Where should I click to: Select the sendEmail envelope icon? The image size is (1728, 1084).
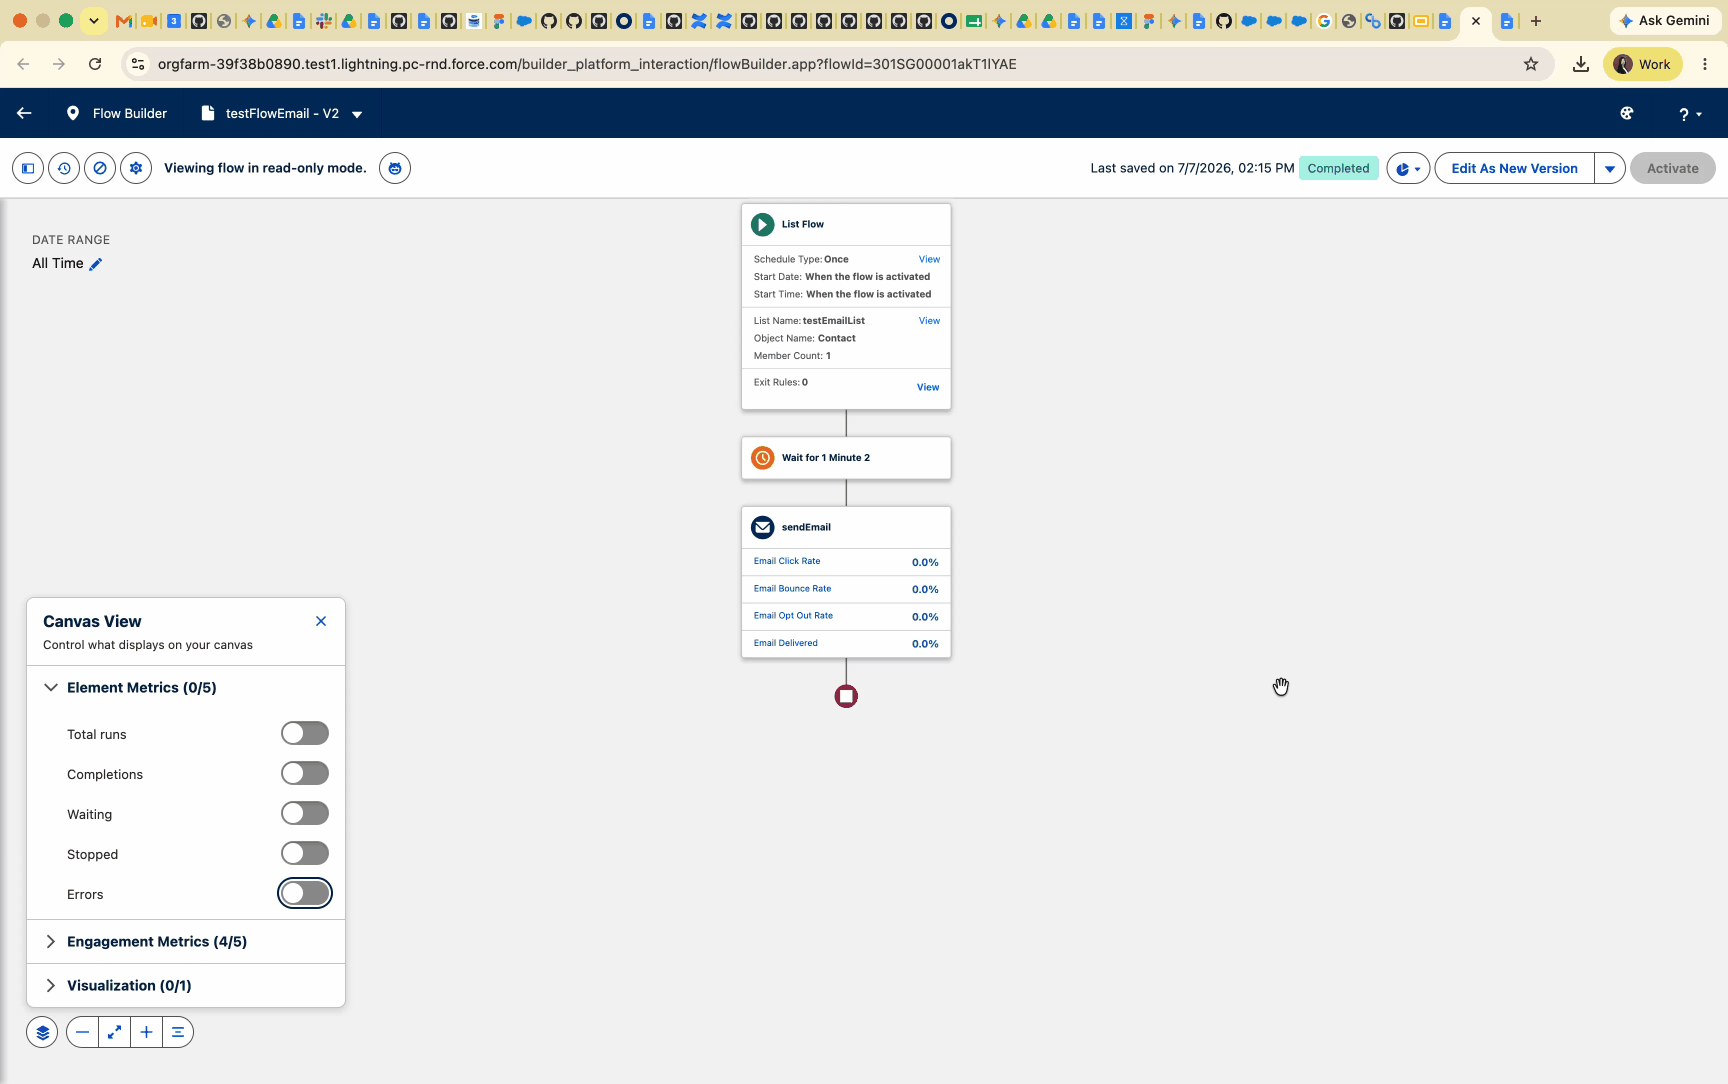tap(763, 527)
